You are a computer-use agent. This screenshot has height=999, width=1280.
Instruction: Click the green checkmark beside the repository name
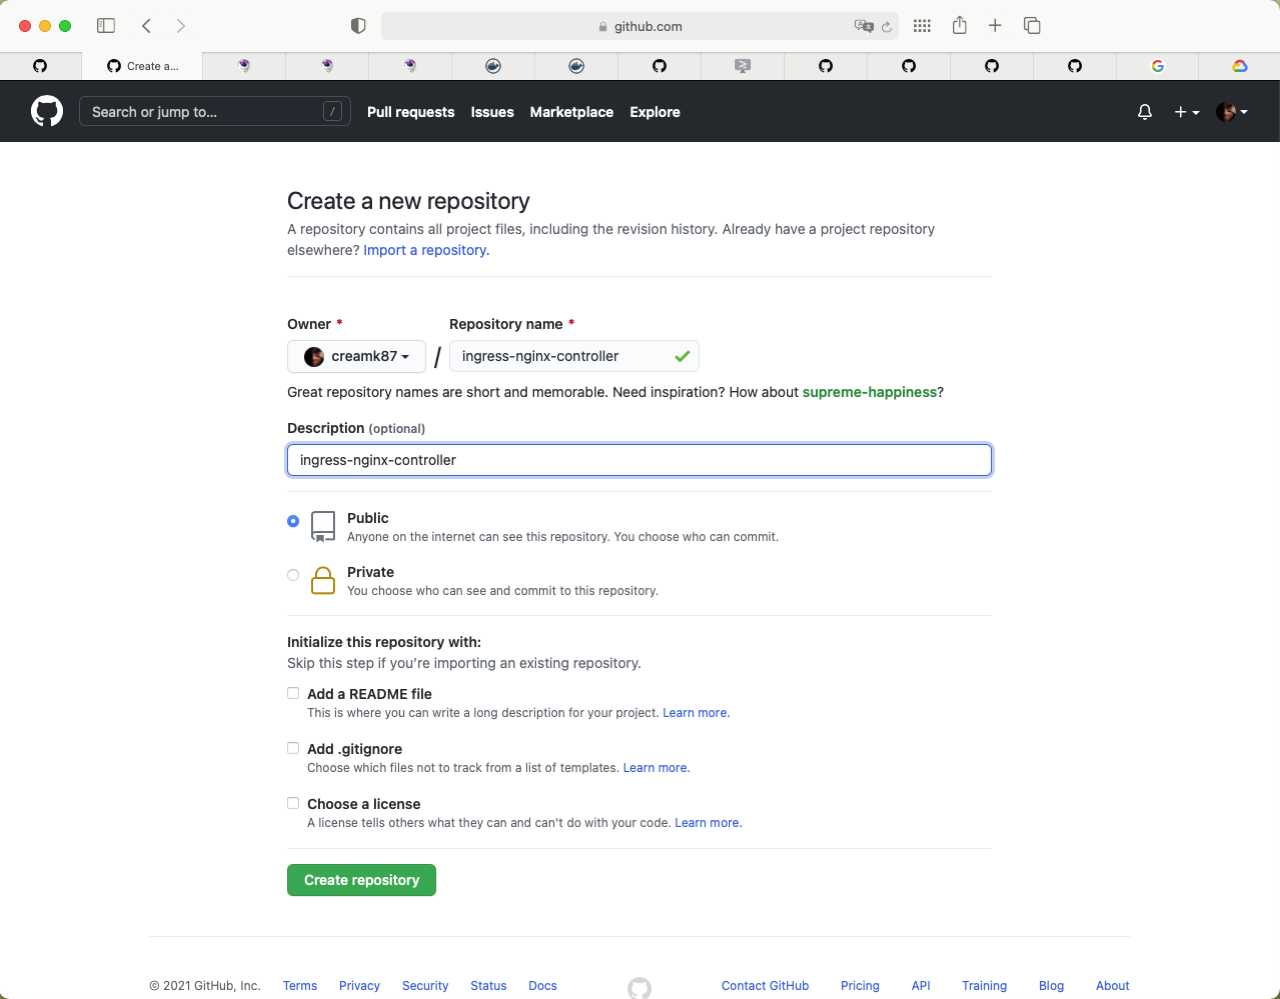(682, 356)
